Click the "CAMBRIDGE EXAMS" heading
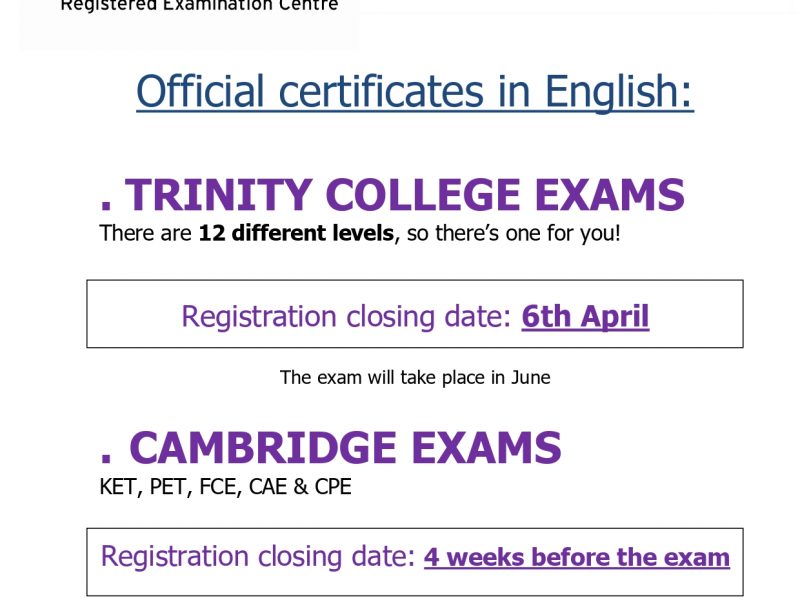The image size is (800, 600). 345,447
